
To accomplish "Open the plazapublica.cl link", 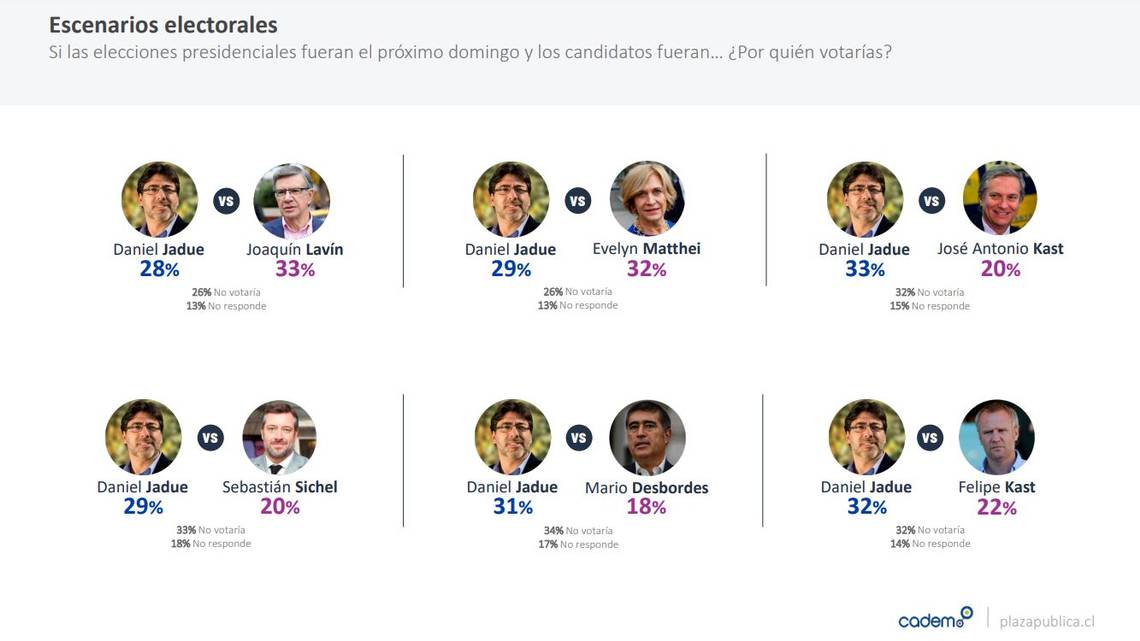I will 1047,621.
